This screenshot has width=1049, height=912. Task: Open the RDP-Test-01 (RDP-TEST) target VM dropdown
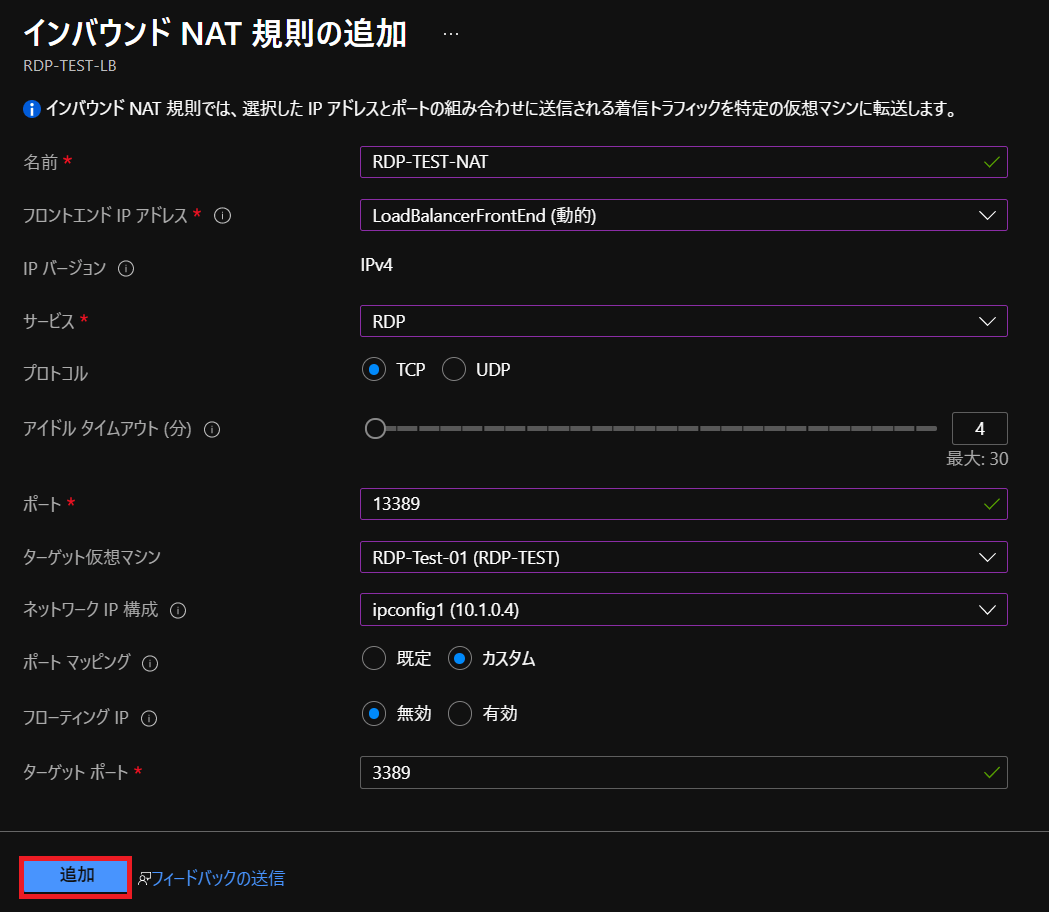[x=684, y=557]
